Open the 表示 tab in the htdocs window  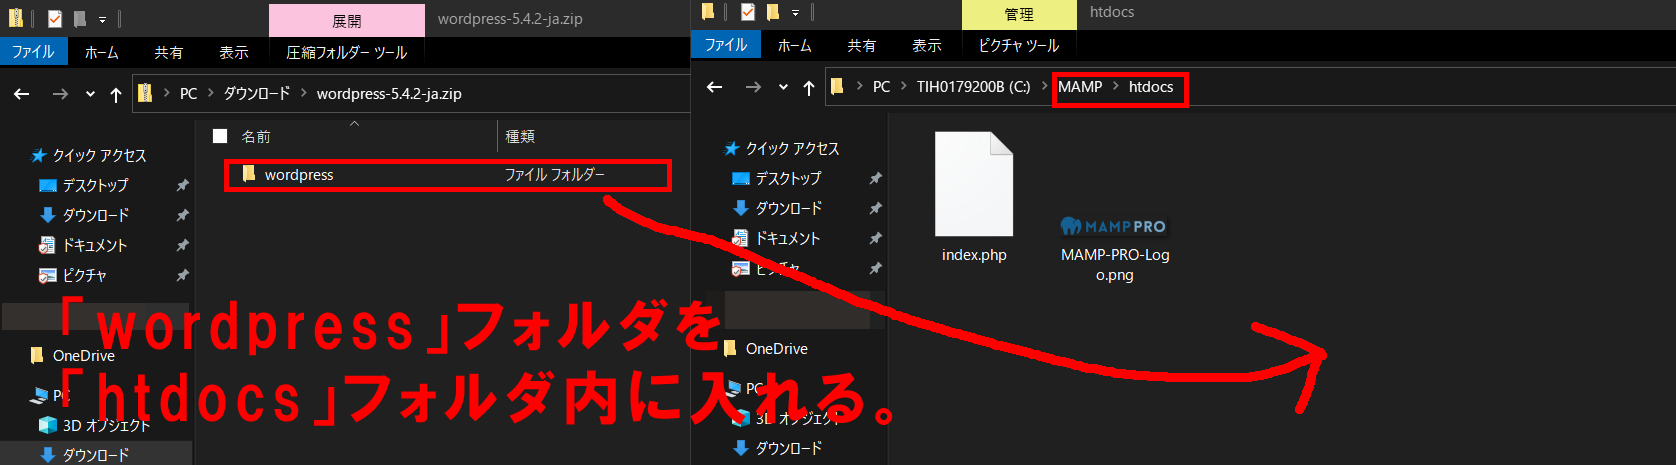pos(927,45)
